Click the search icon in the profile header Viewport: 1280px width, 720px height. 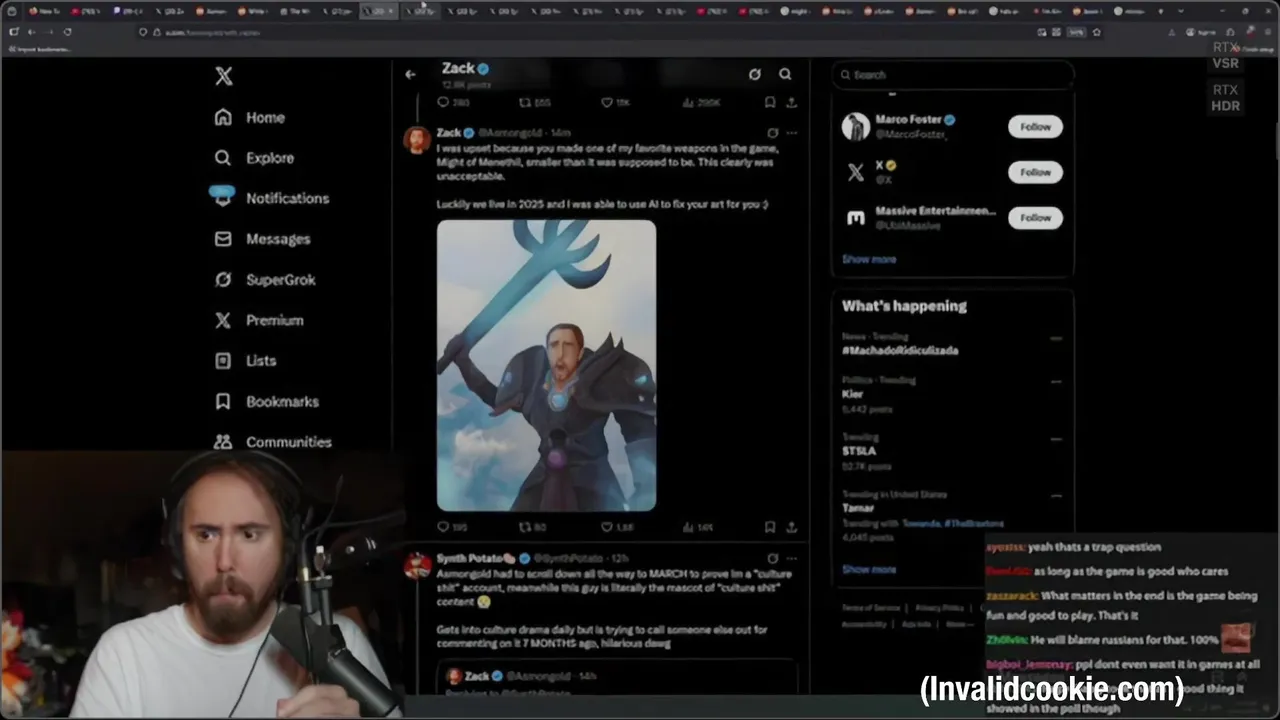point(785,74)
